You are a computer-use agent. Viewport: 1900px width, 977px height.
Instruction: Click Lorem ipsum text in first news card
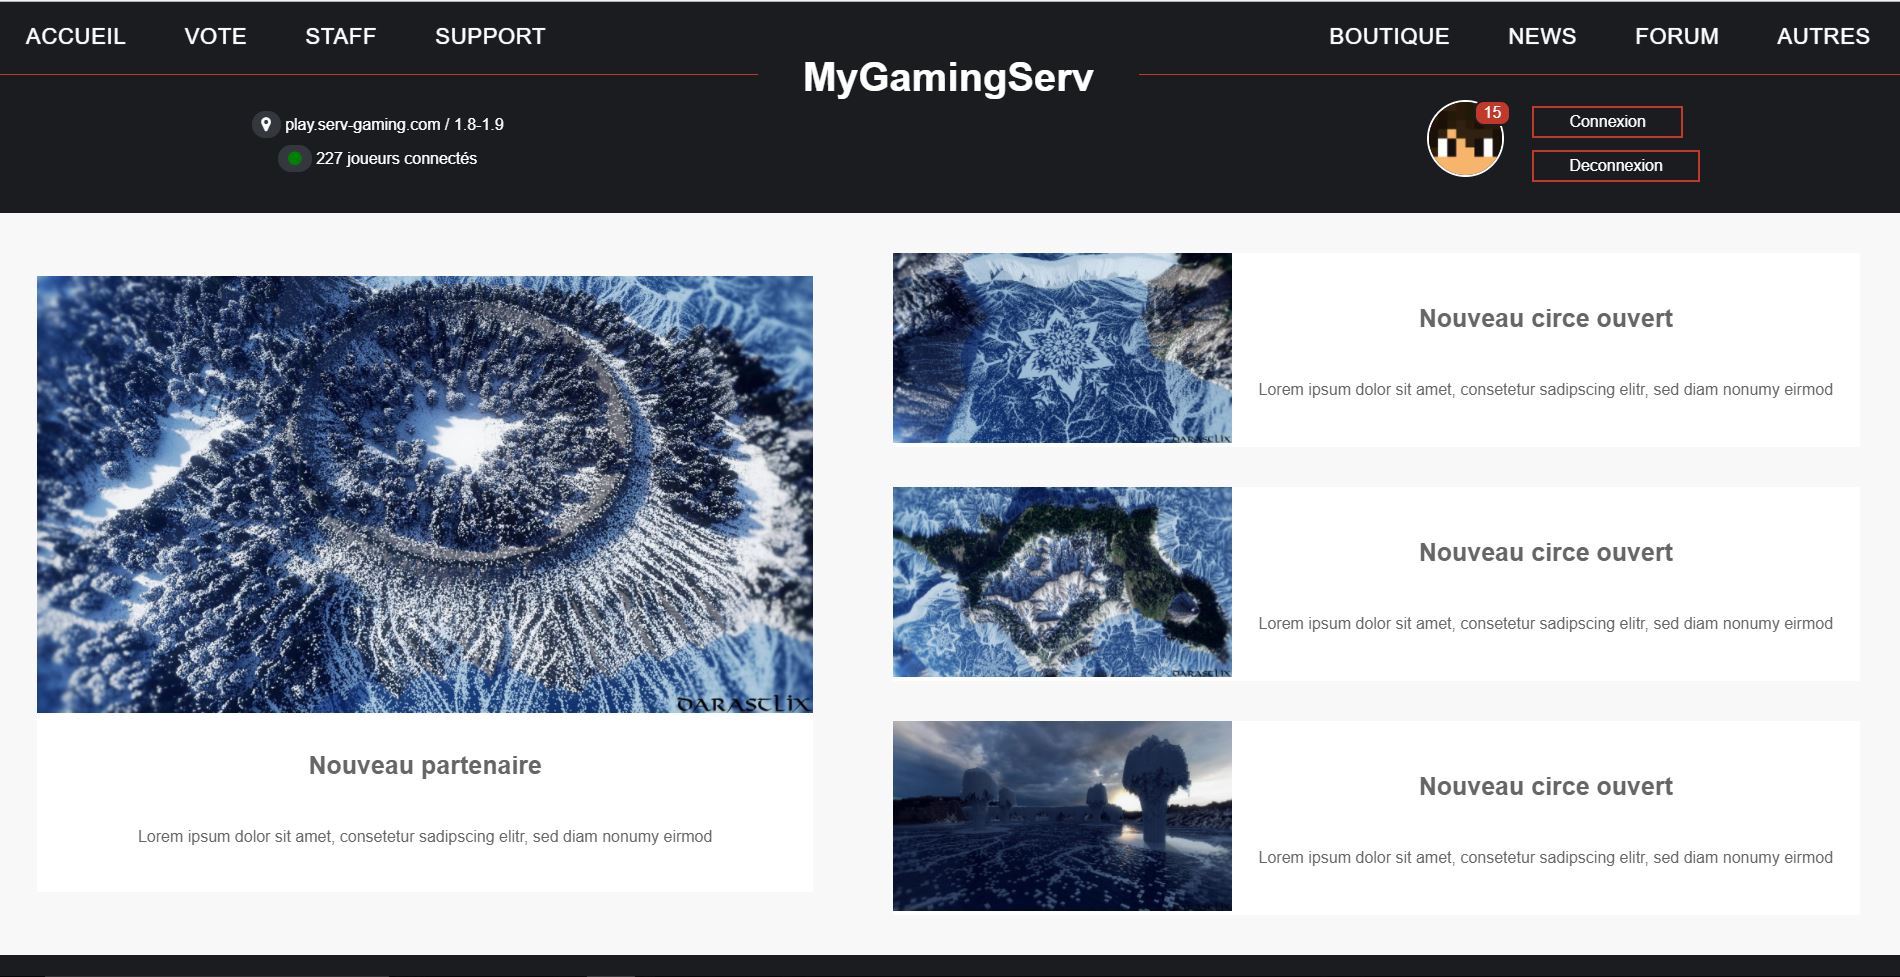1546,389
